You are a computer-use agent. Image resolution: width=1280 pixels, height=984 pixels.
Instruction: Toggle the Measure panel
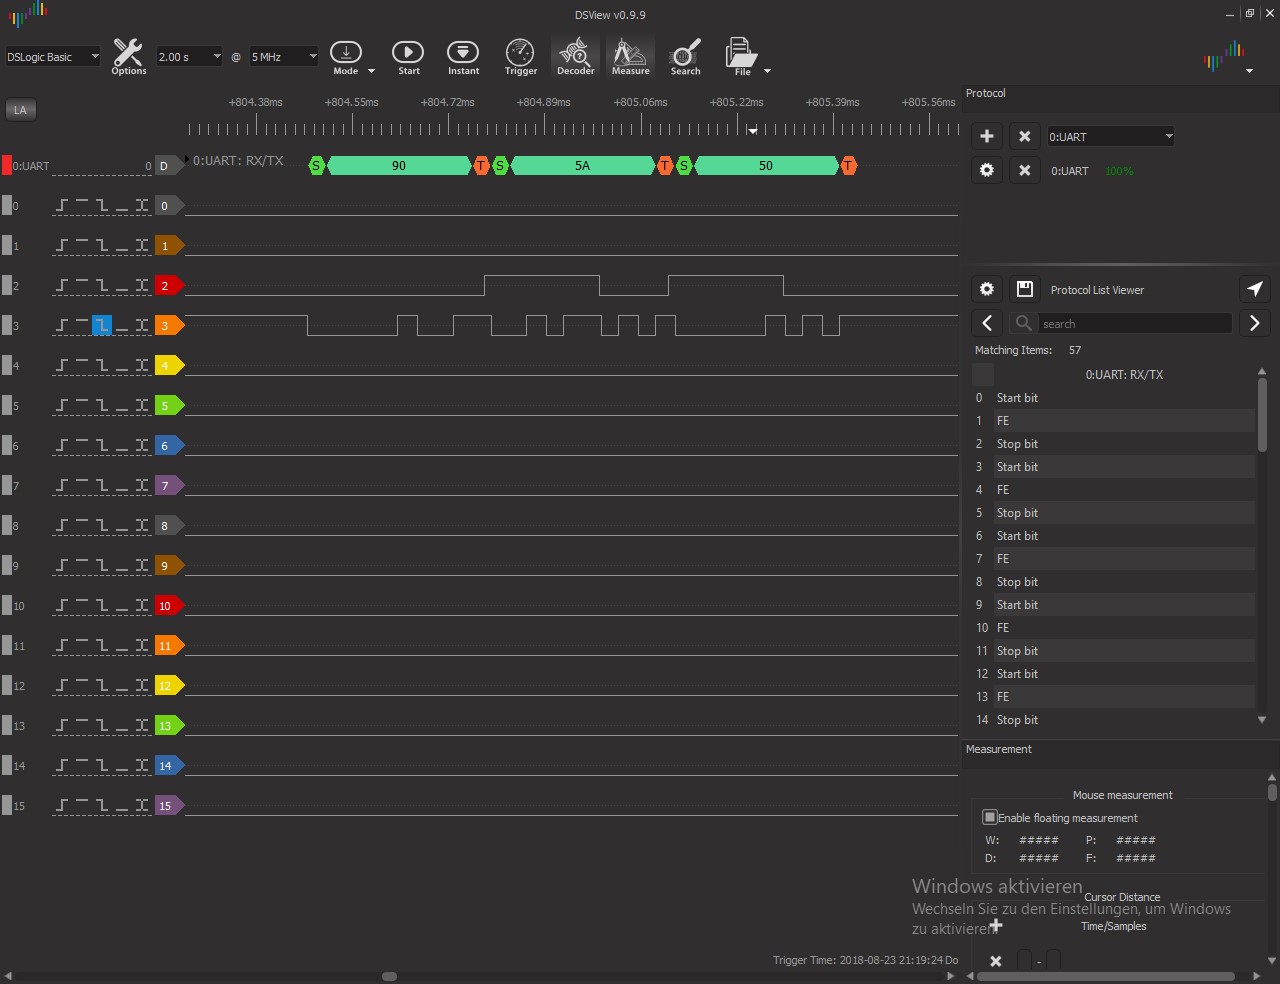click(630, 57)
